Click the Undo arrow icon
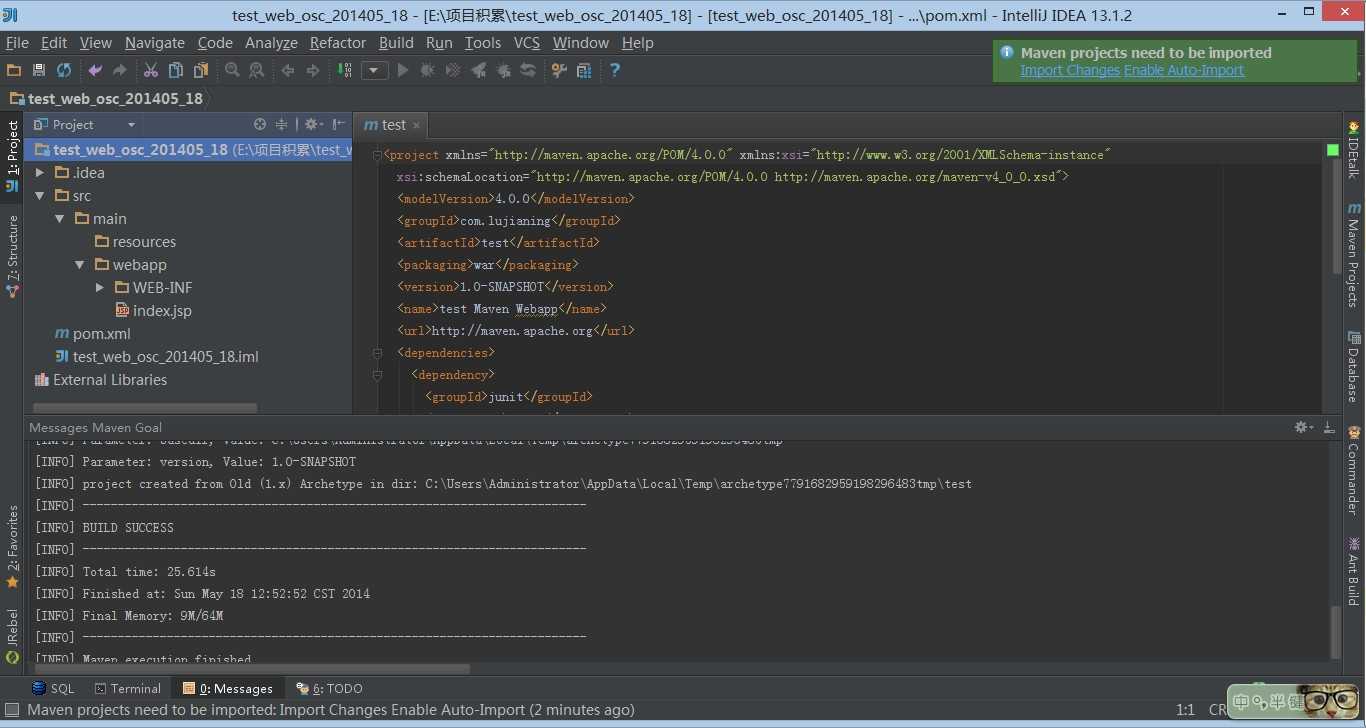 pyautogui.click(x=95, y=70)
